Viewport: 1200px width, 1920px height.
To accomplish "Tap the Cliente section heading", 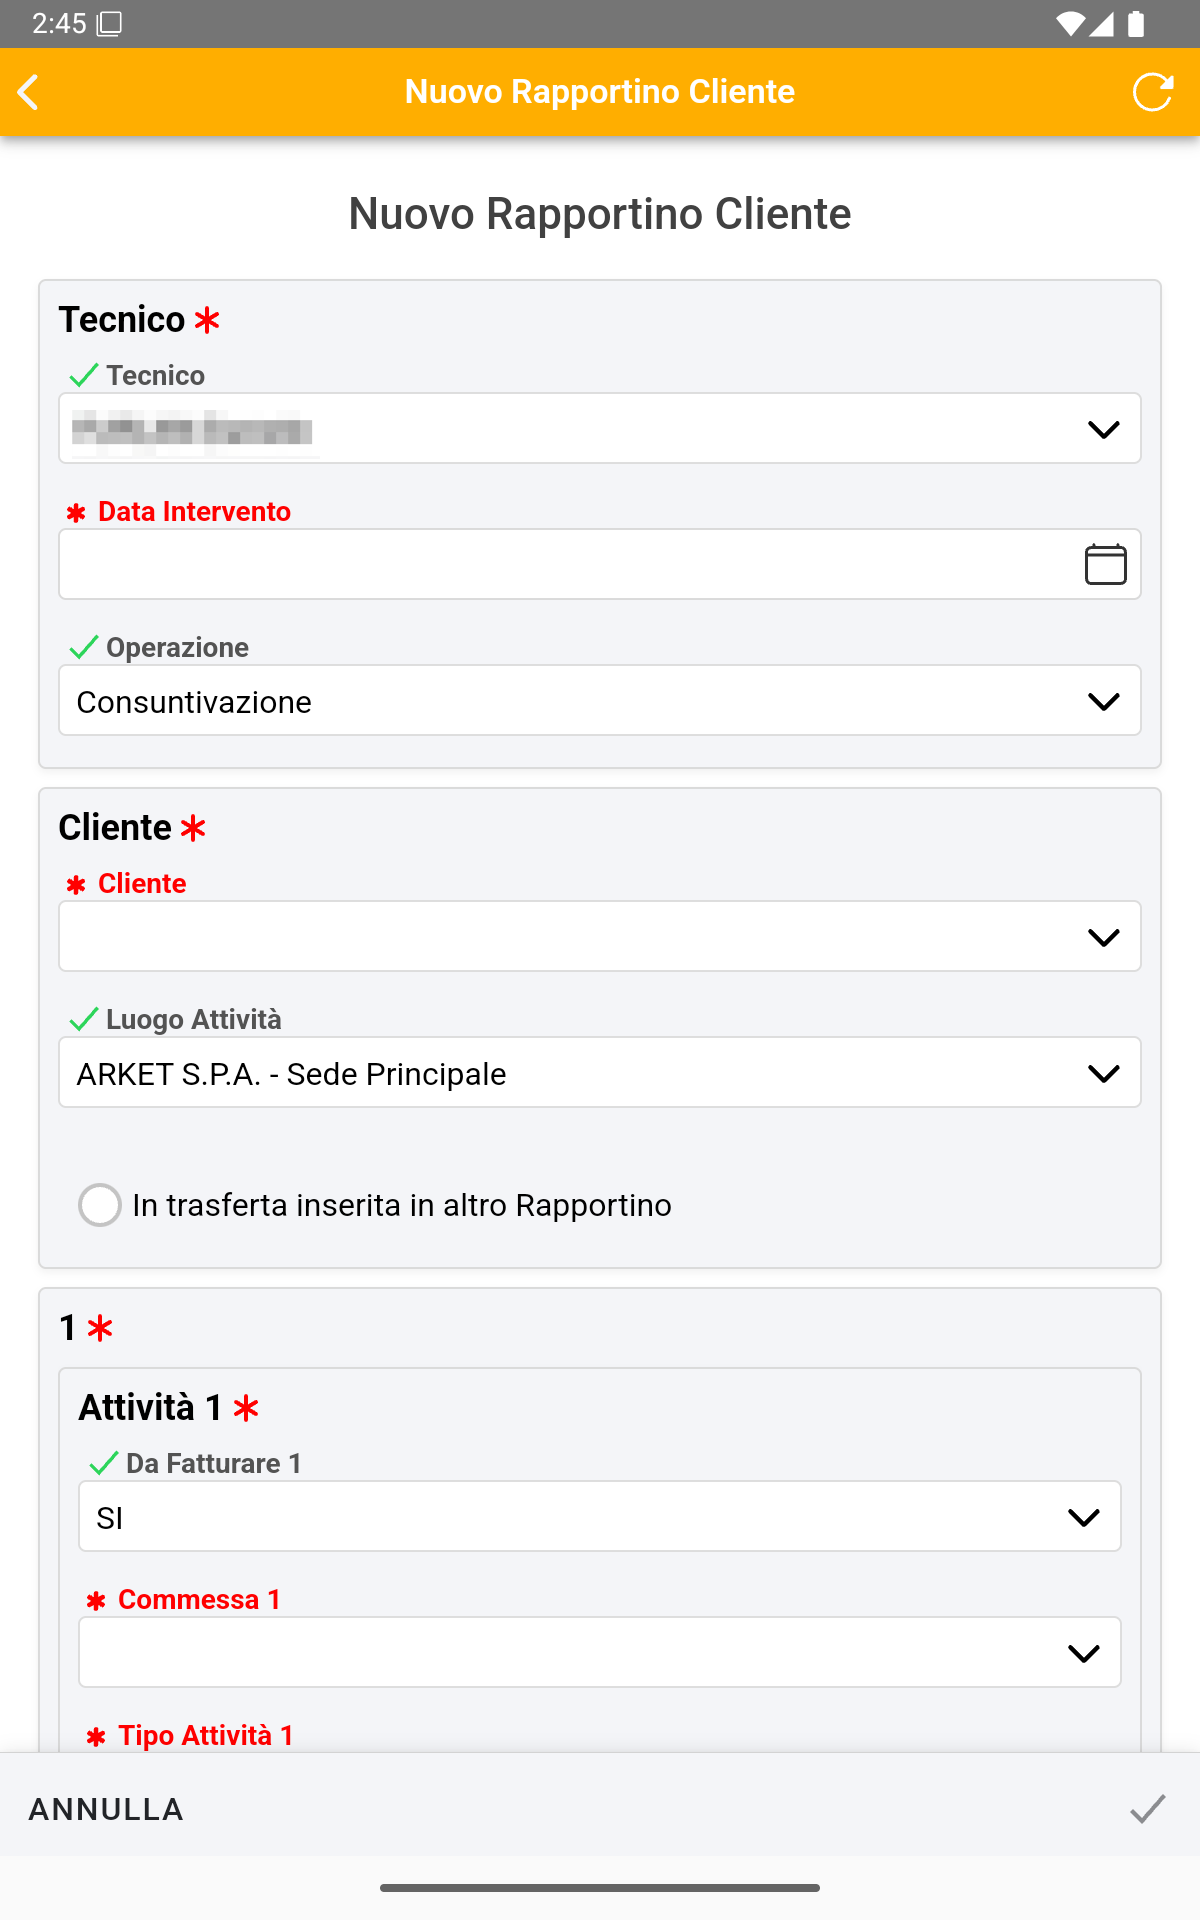I will (115, 827).
